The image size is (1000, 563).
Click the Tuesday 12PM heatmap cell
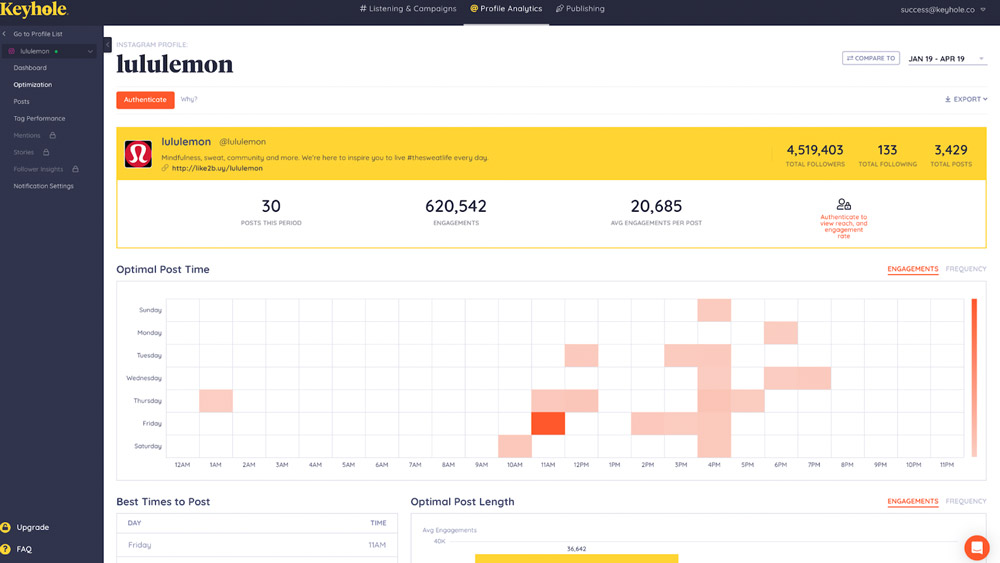[581, 356]
